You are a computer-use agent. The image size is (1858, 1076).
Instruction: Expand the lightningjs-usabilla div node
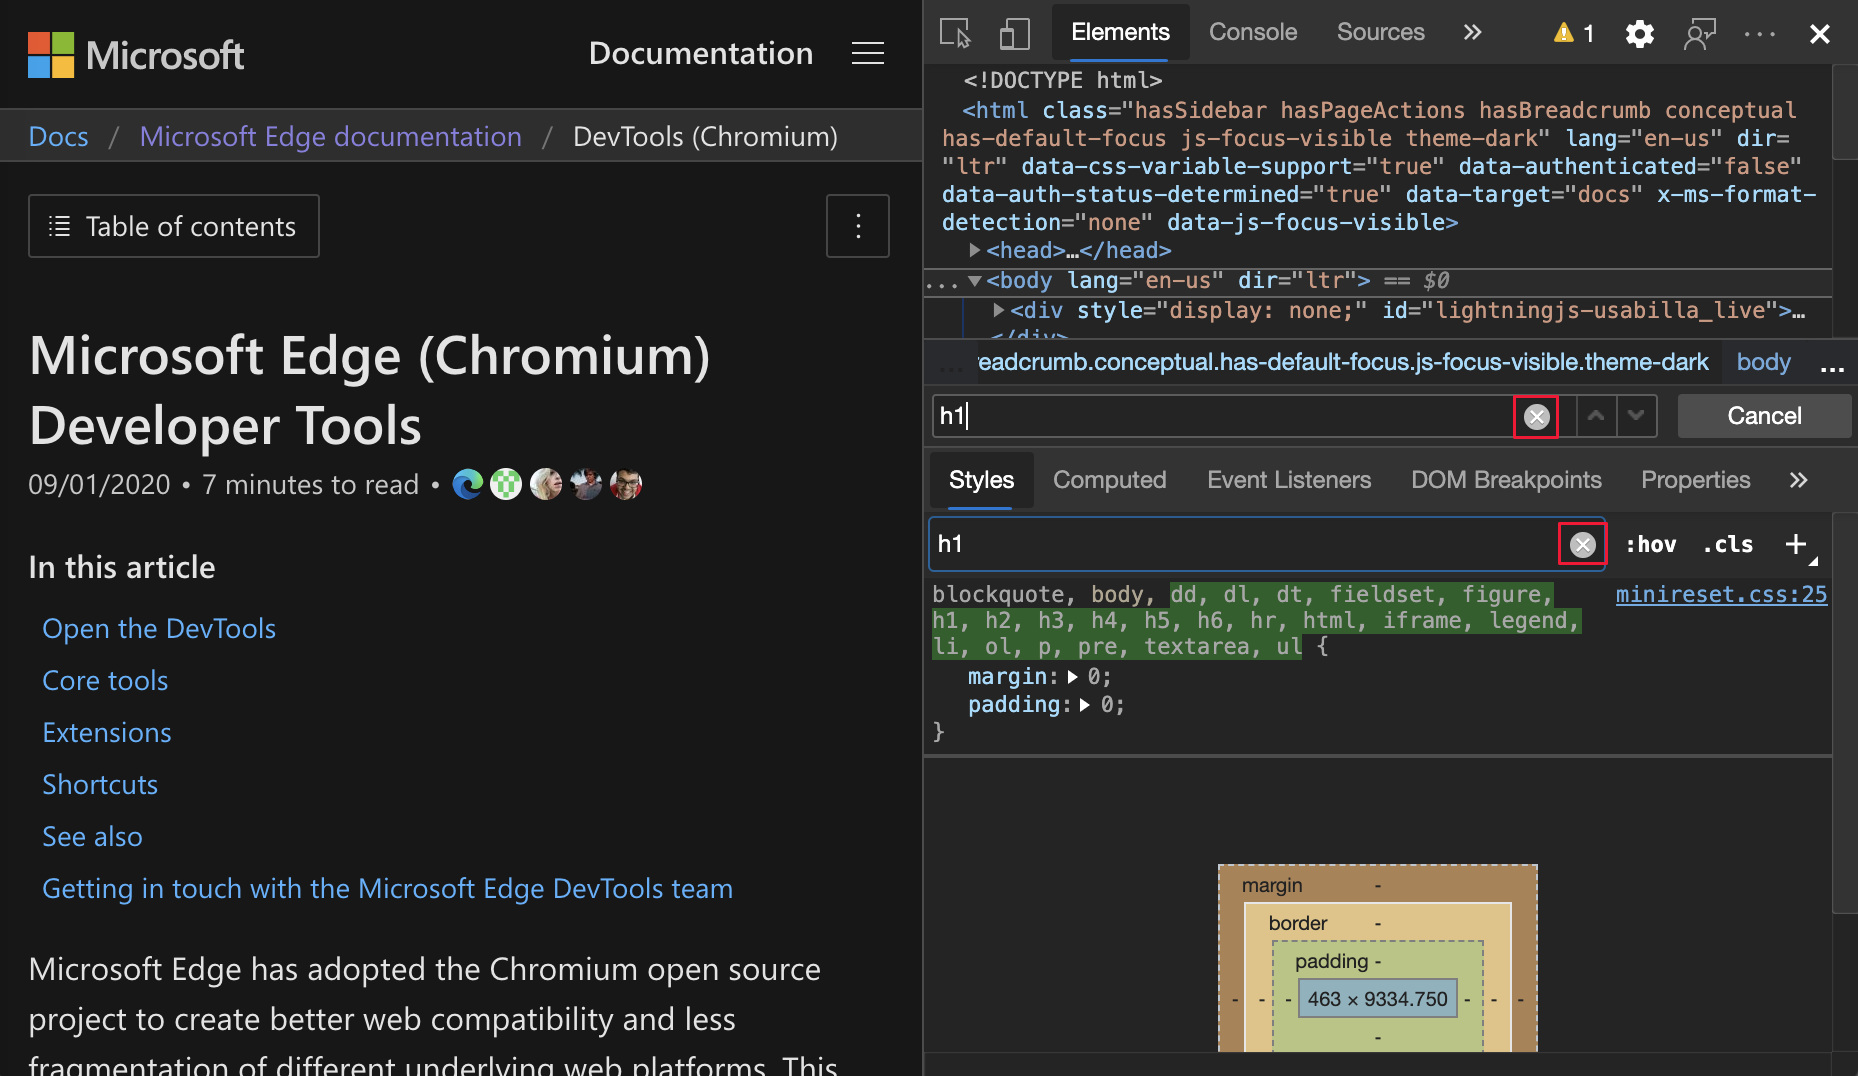coord(998,311)
